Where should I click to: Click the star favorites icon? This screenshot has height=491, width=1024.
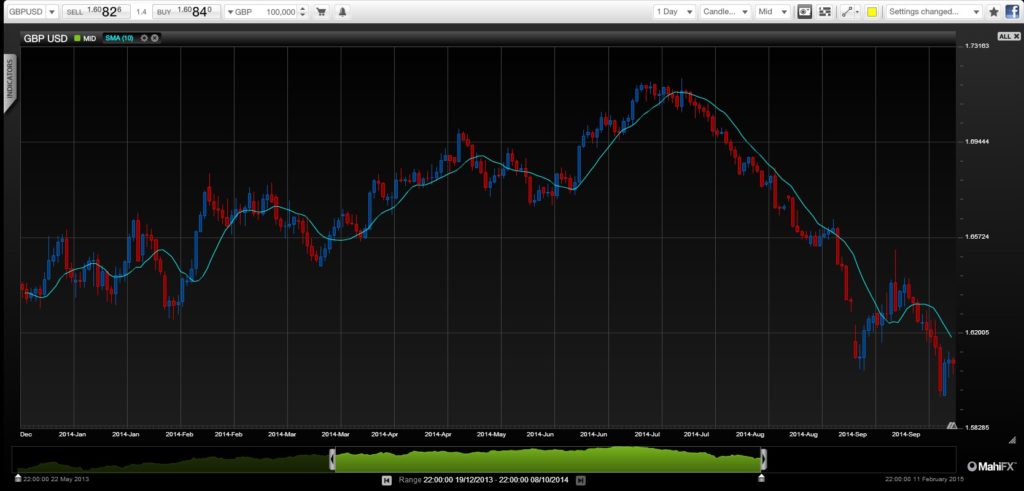pyautogui.click(x=993, y=12)
